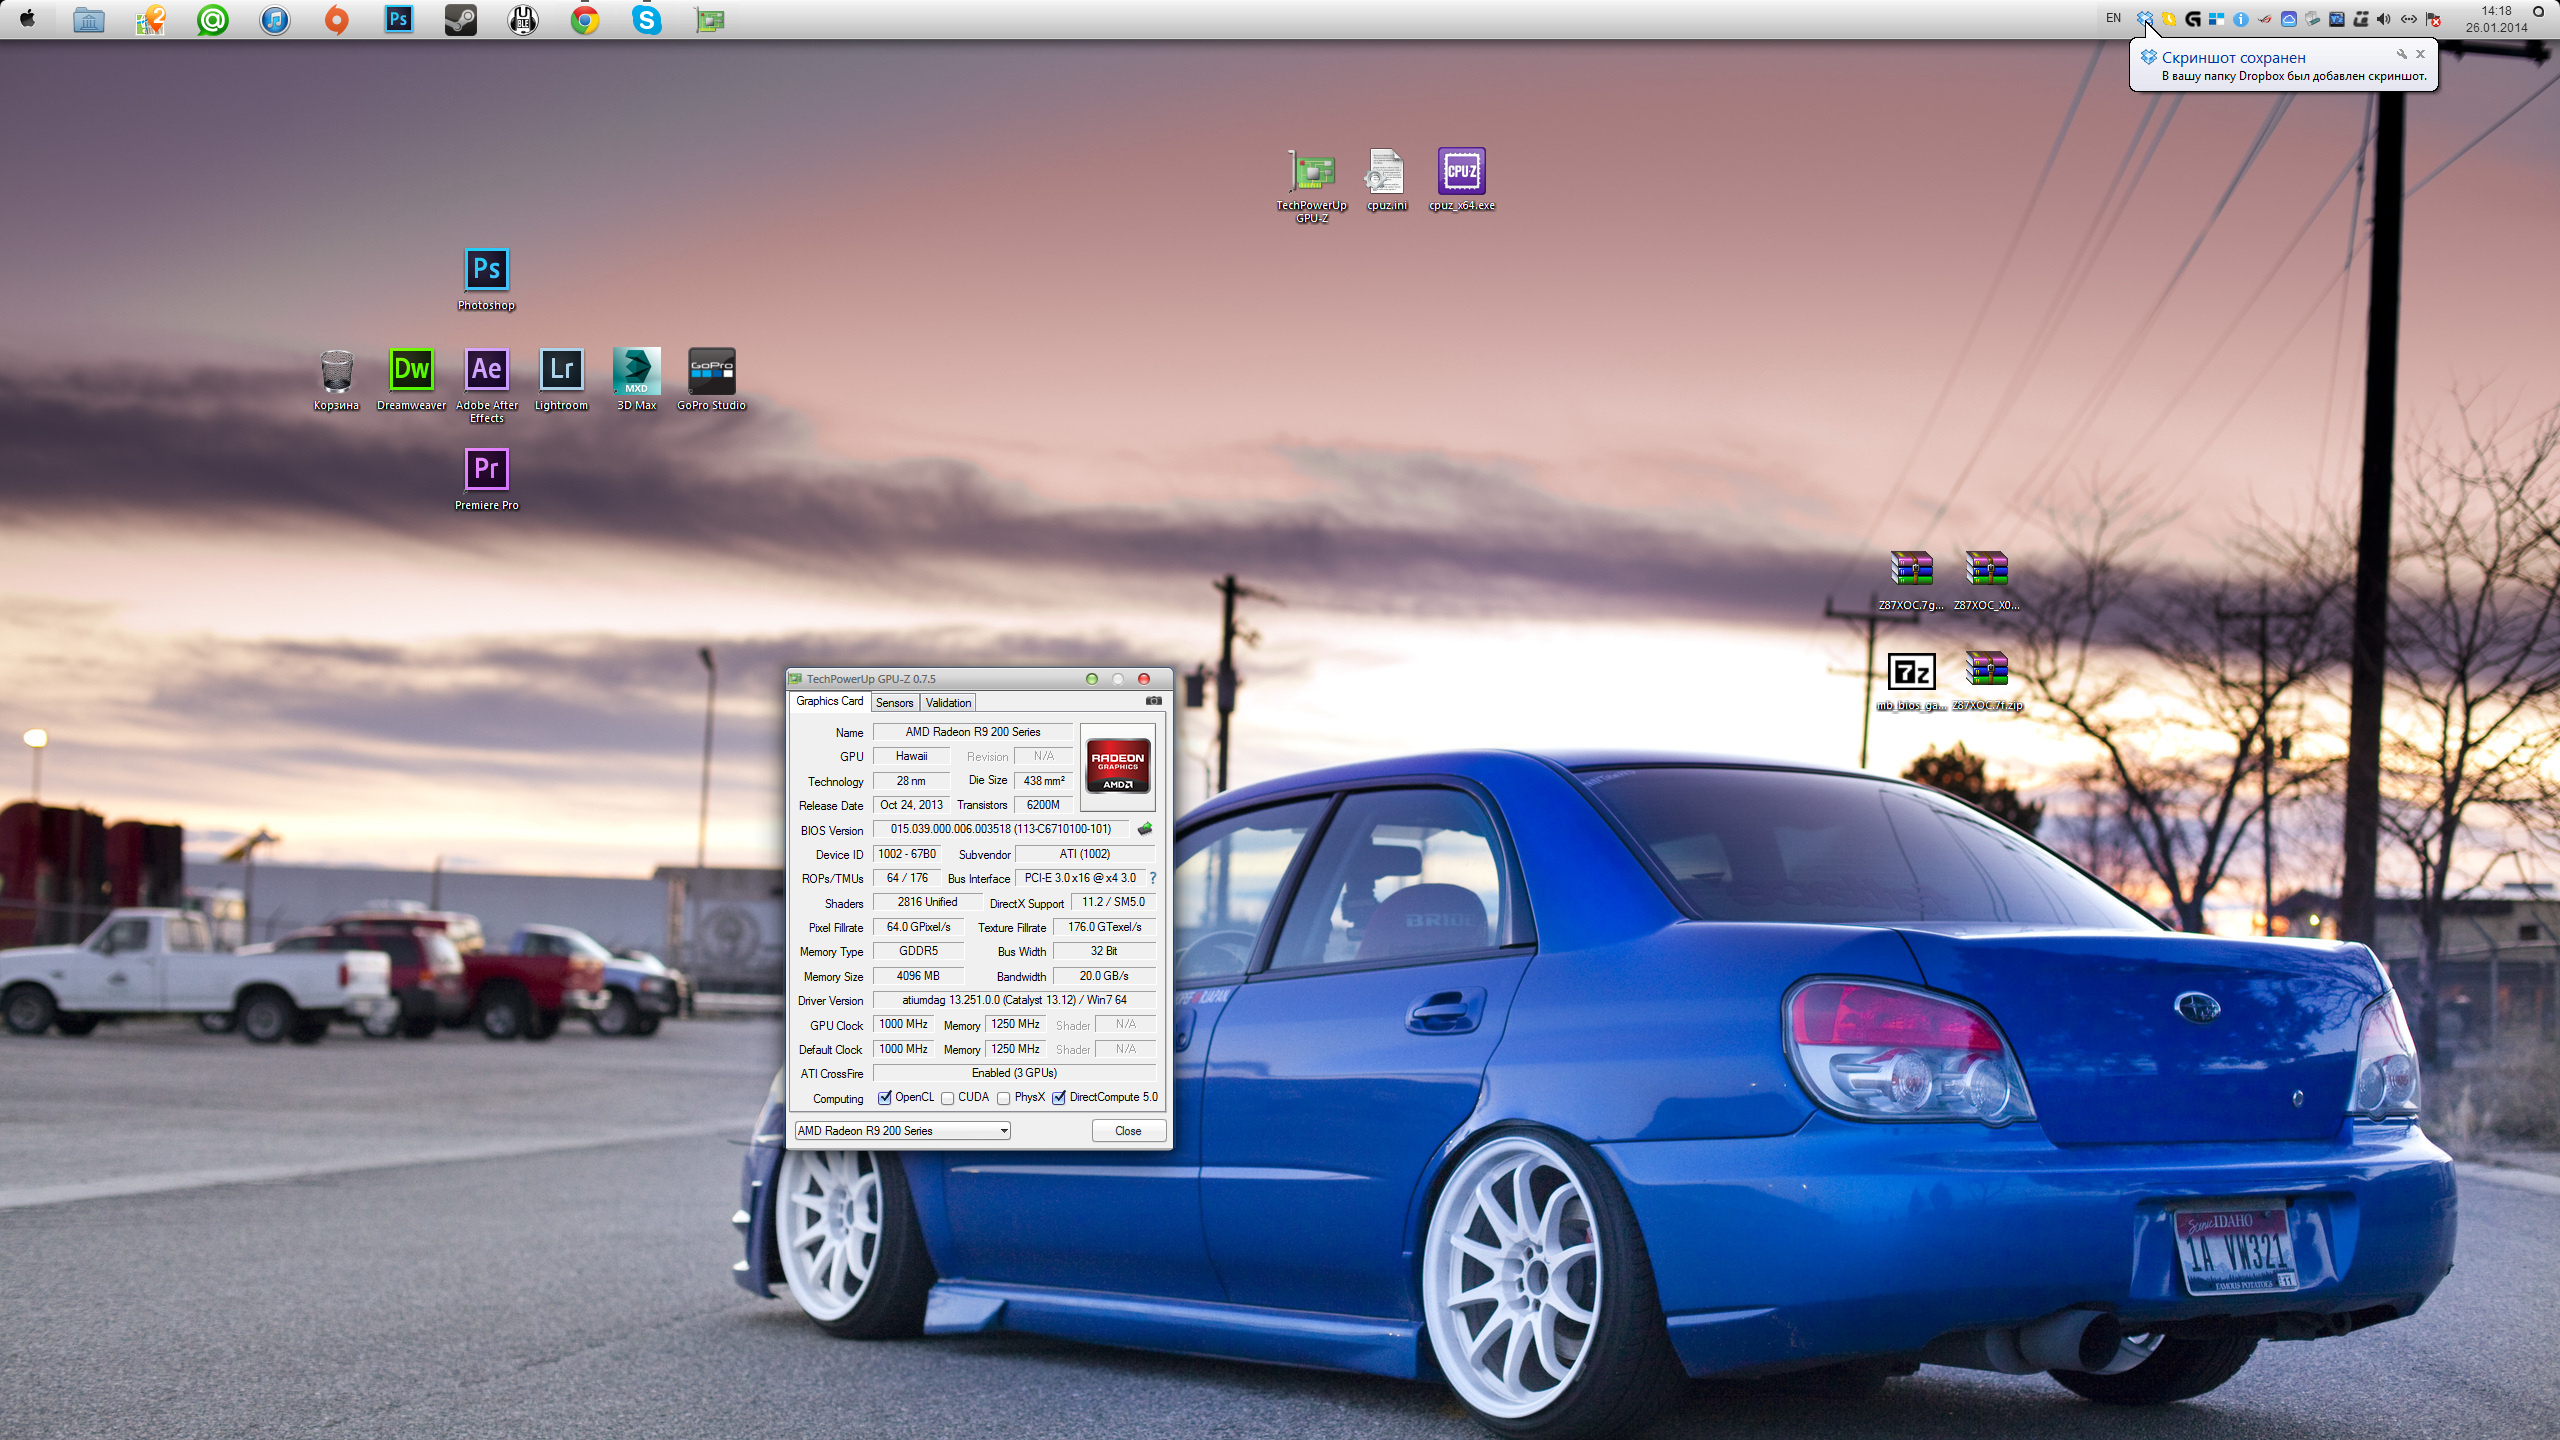Enable the PhysX checkbox
Viewport: 2560px width, 1440px height.
(x=1003, y=1098)
